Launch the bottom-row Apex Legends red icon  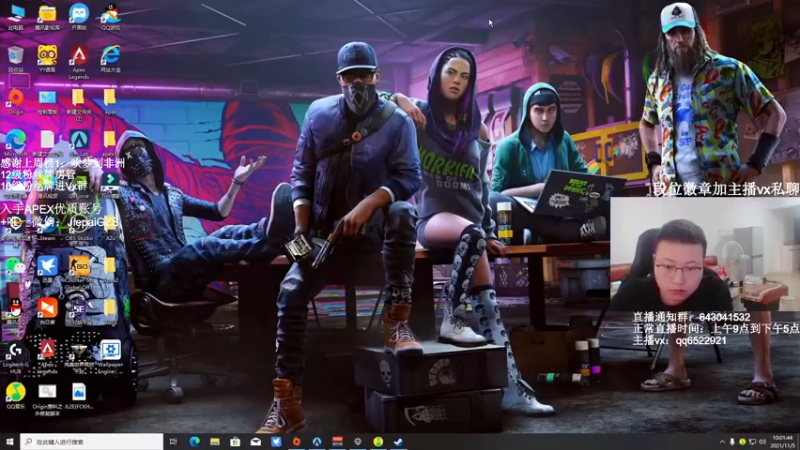pyautogui.click(x=47, y=356)
